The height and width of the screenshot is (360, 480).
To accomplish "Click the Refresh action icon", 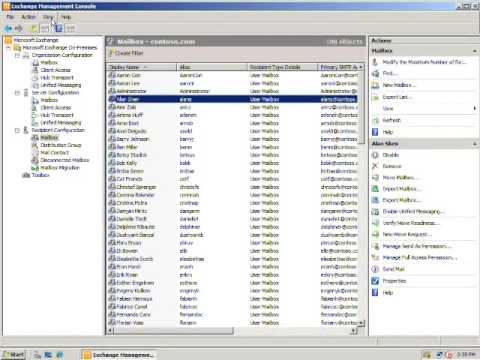I will [375, 120].
